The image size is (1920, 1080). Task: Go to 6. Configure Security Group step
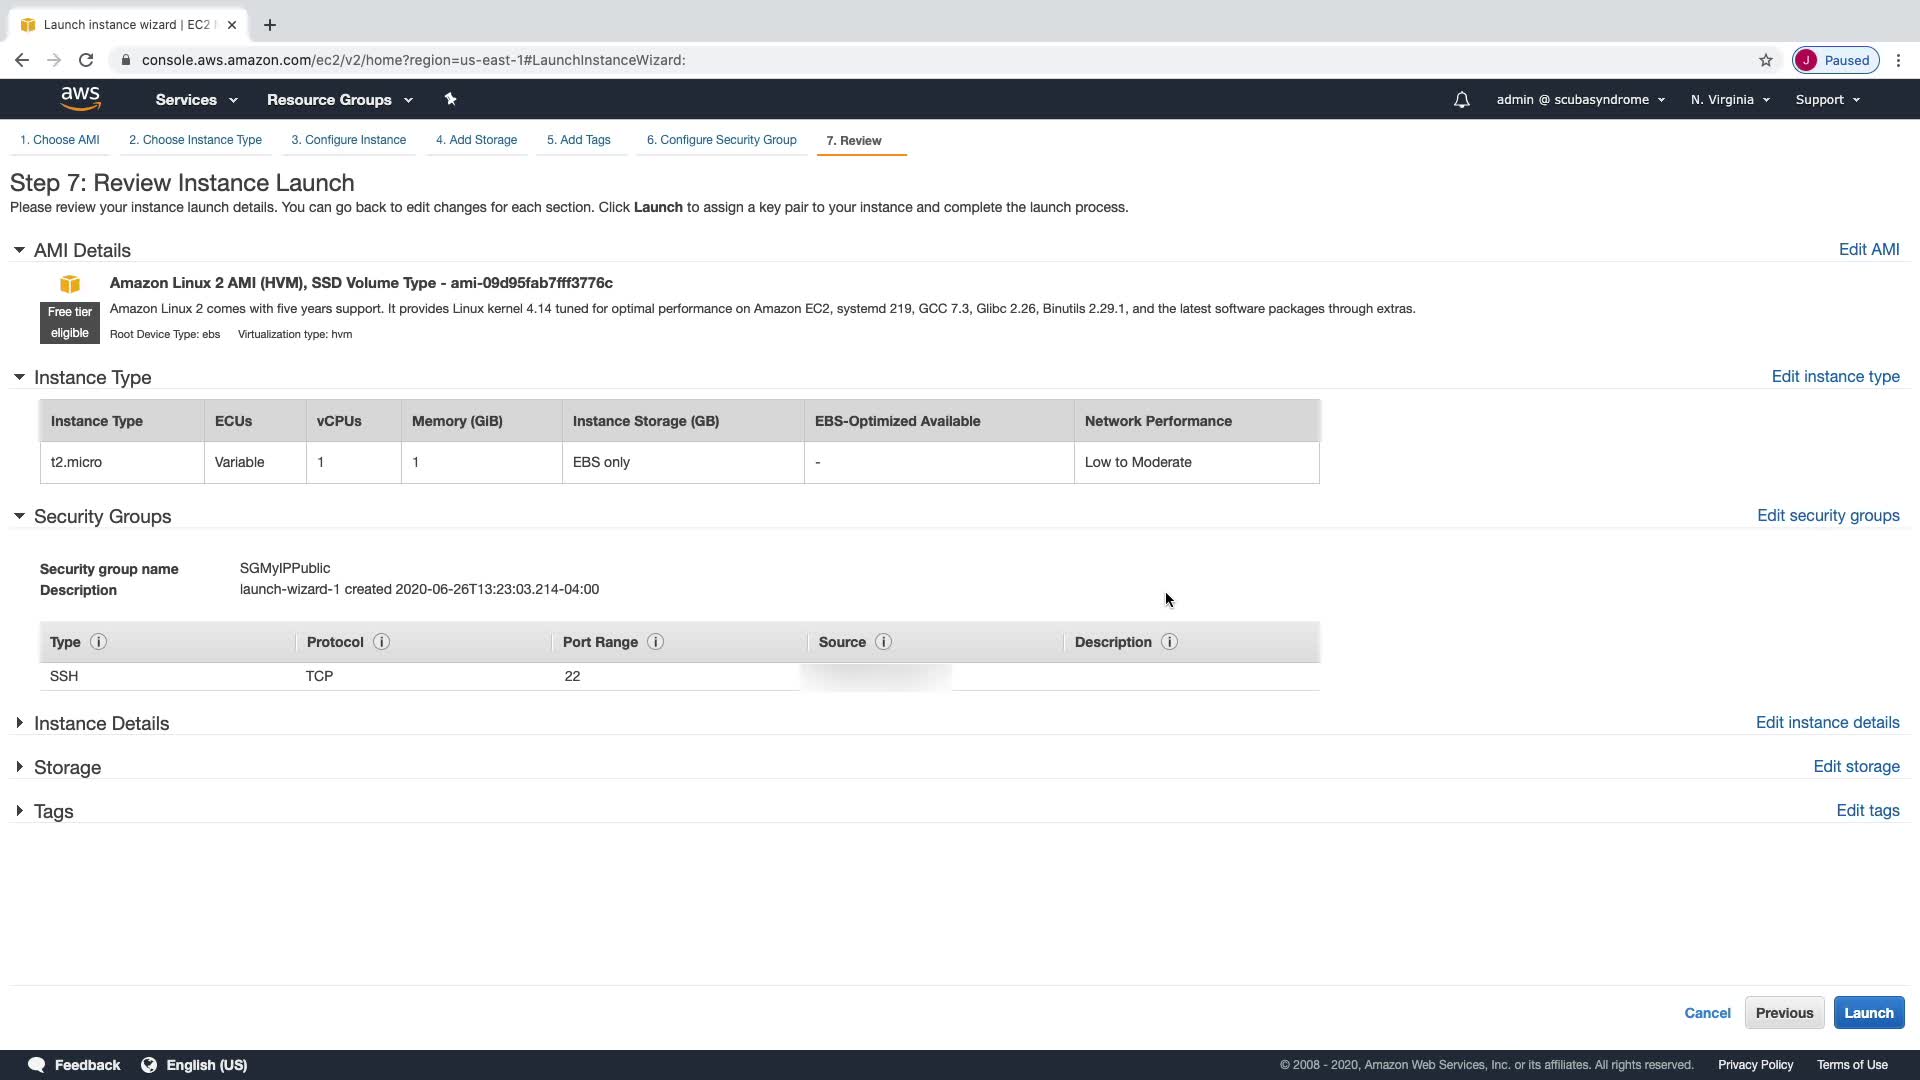coord(721,140)
